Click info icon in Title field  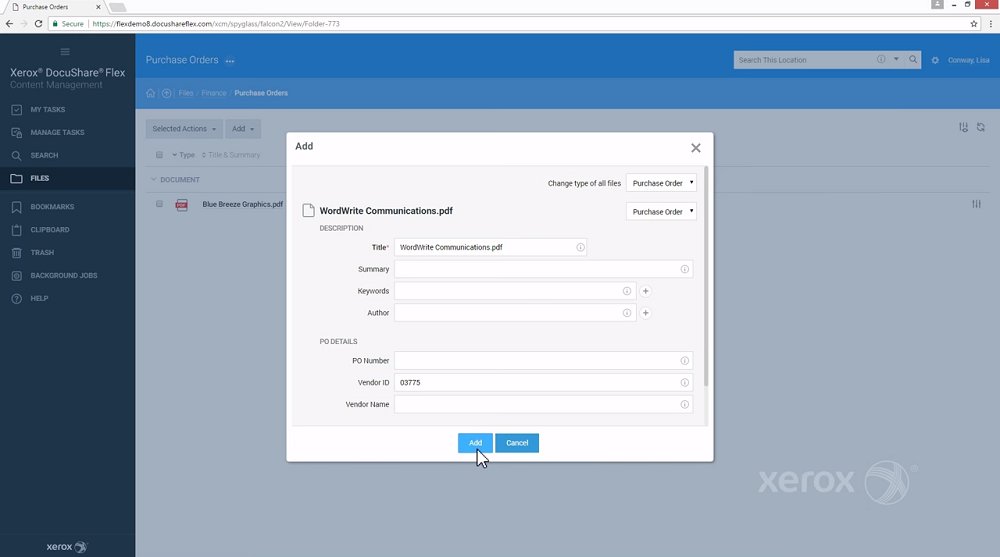coord(580,248)
